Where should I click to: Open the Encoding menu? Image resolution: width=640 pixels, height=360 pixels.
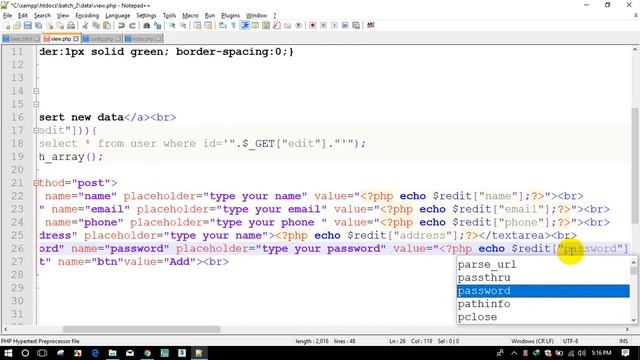point(87,16)
